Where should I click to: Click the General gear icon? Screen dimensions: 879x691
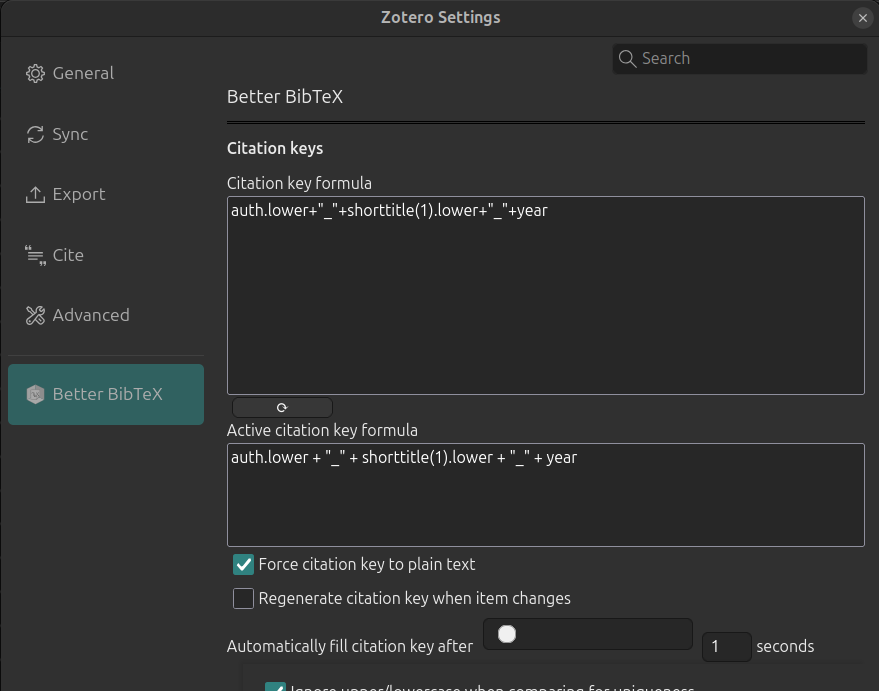point(36,73)
